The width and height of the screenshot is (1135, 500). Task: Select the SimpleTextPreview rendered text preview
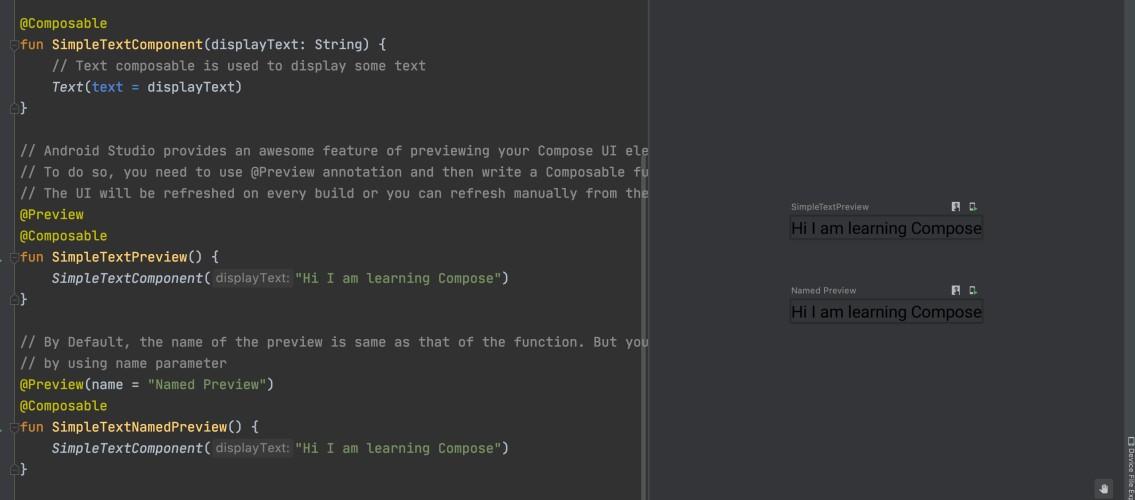point(886,228)
